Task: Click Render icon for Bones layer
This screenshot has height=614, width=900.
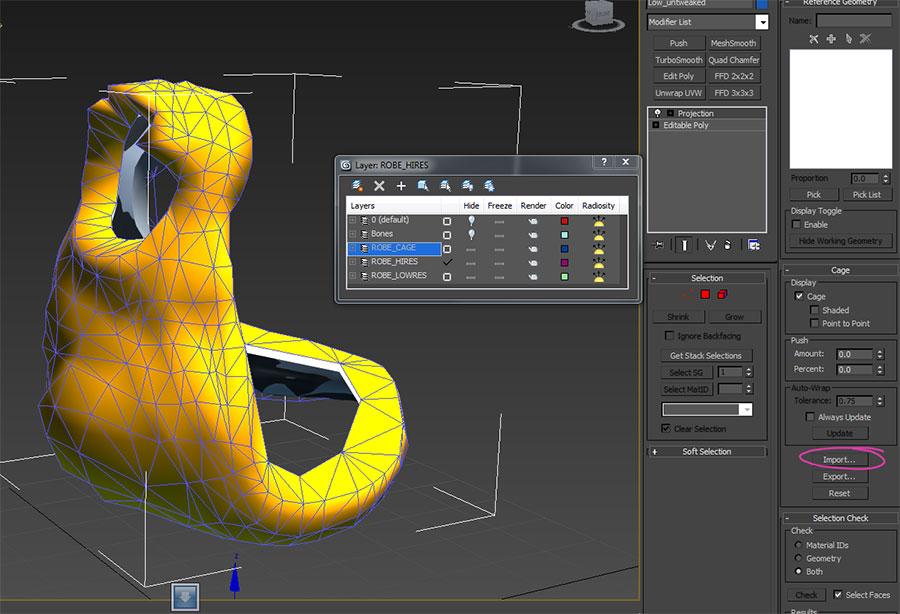Action: click(533, 235)
